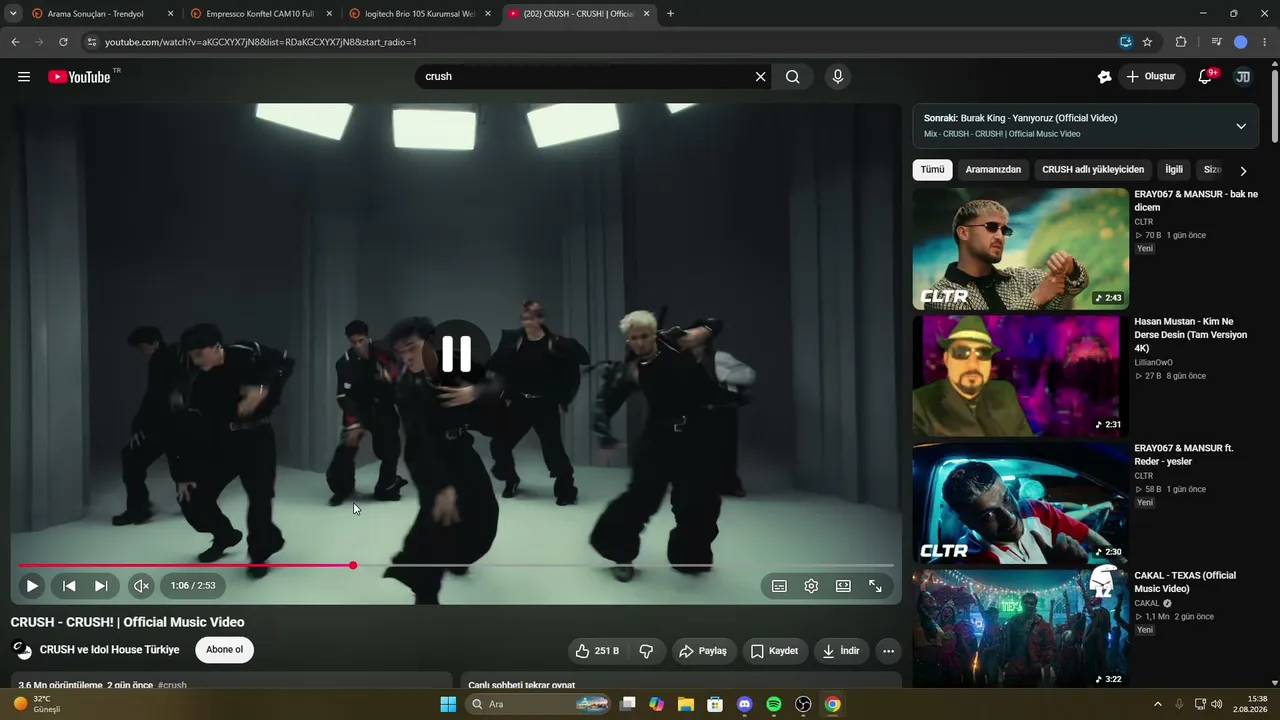Click the address bar URL field

tap(600, 42)
